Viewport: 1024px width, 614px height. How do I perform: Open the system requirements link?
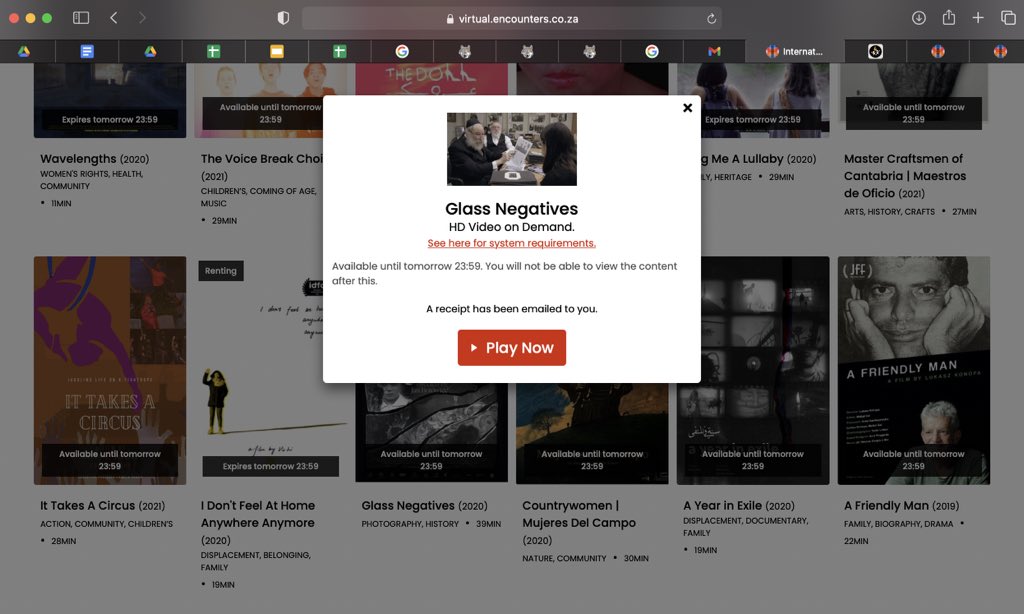coord(511,243)
